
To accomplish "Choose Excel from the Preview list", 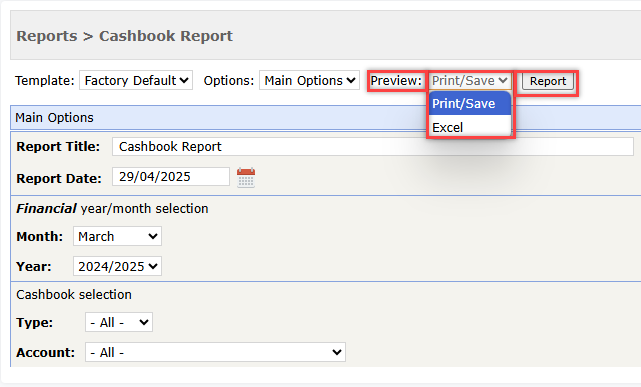I will [x=470, y=128].
